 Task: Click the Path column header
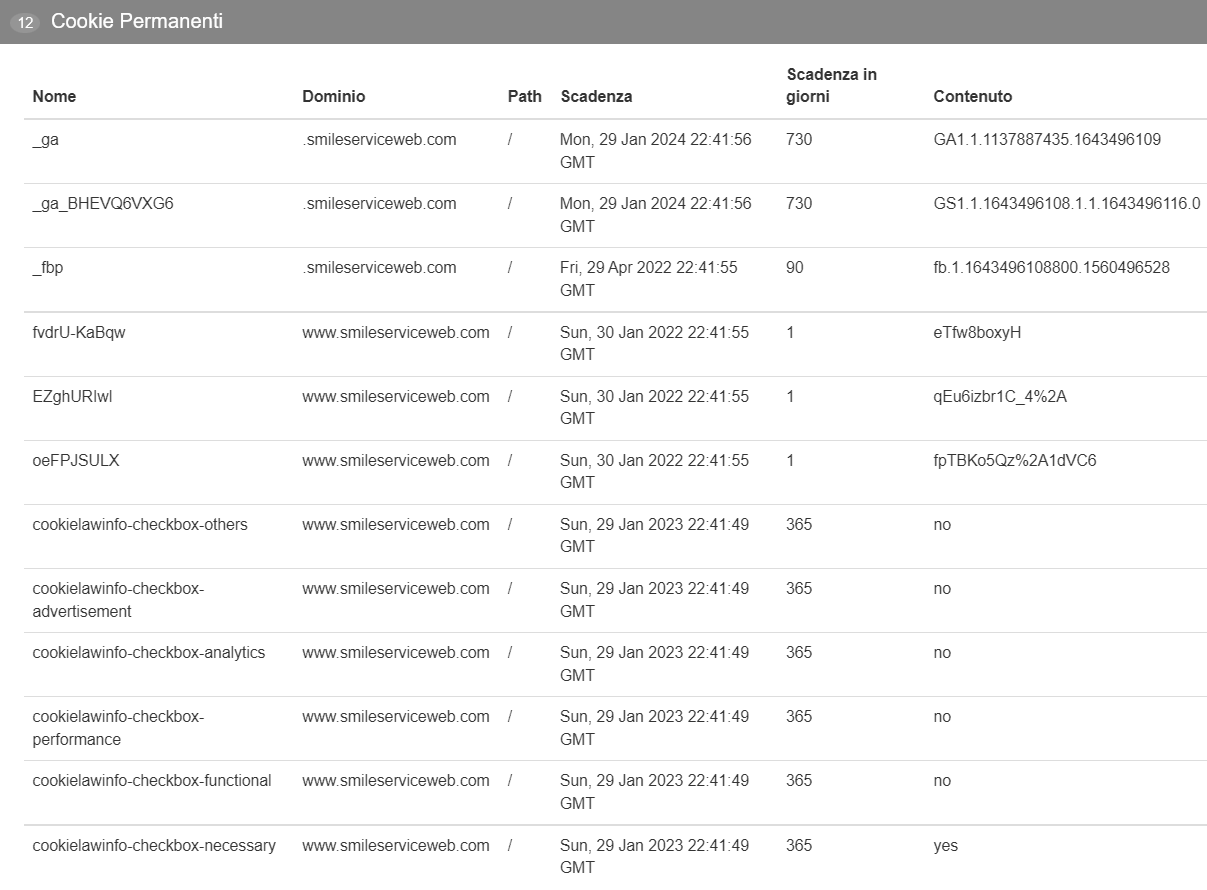point(525,97)
